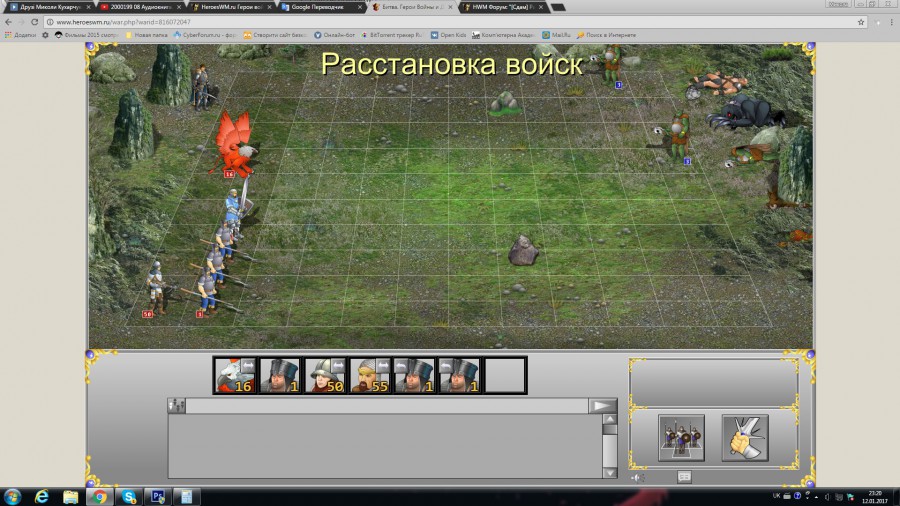Go back in browser history
The height and width of the screenshot is (506, 900).
pyautogui.click(x=8, y=22)
